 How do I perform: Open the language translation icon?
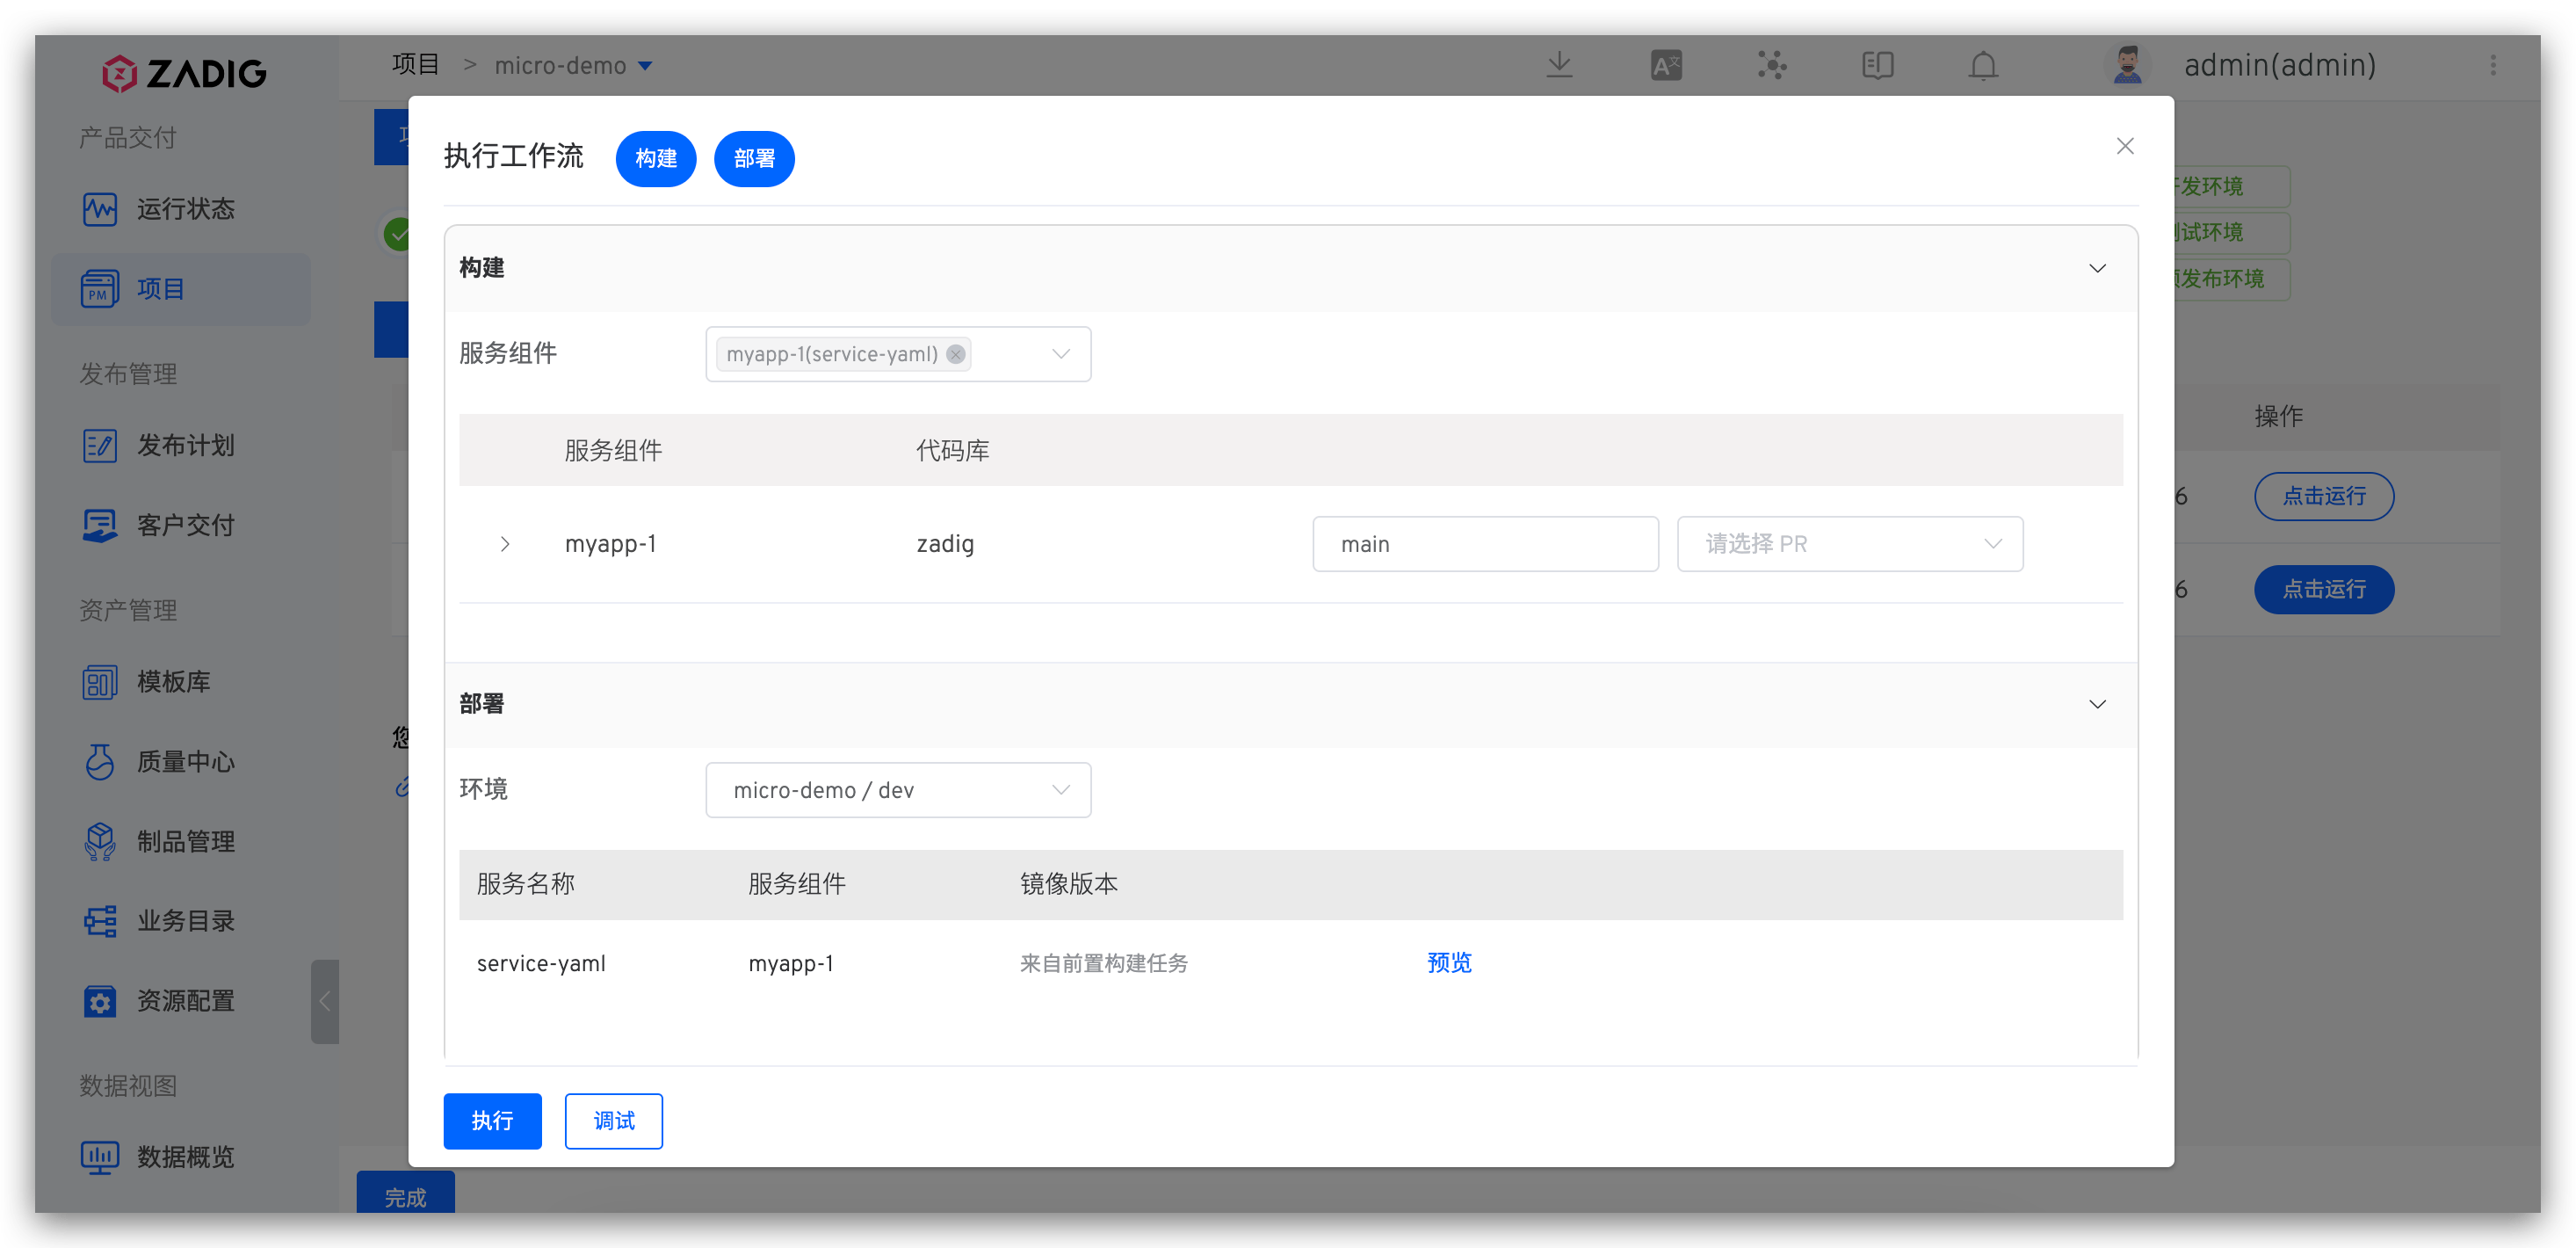coord(1666,66)
